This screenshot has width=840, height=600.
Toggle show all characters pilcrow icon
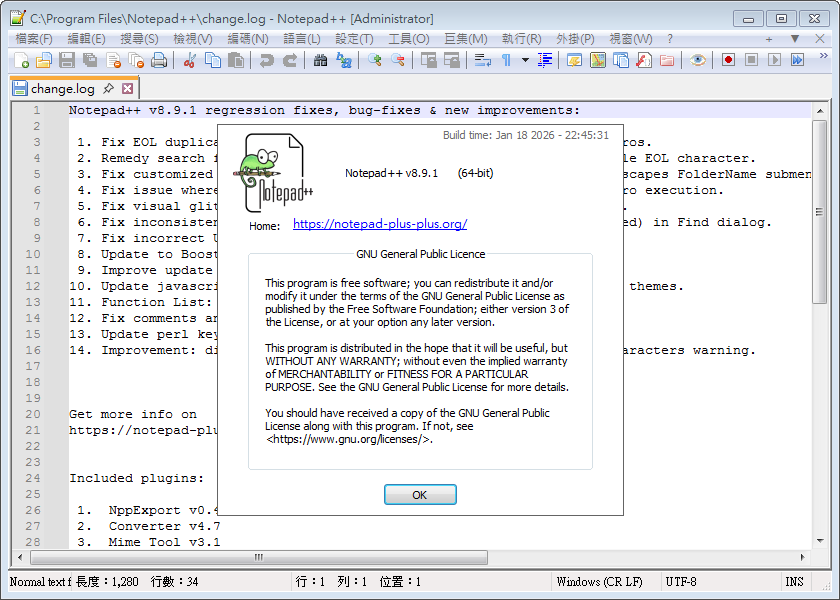[506, 60]
